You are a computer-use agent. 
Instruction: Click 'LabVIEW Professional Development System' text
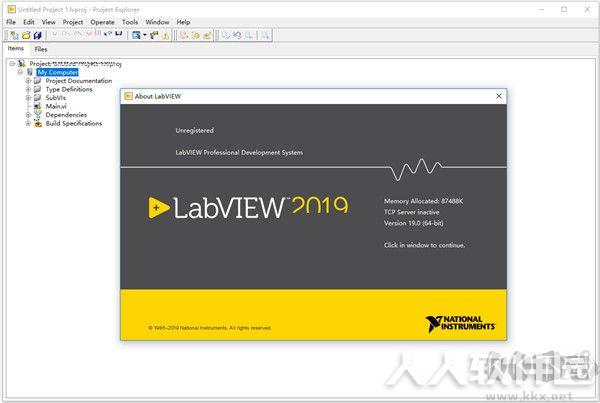239,152
